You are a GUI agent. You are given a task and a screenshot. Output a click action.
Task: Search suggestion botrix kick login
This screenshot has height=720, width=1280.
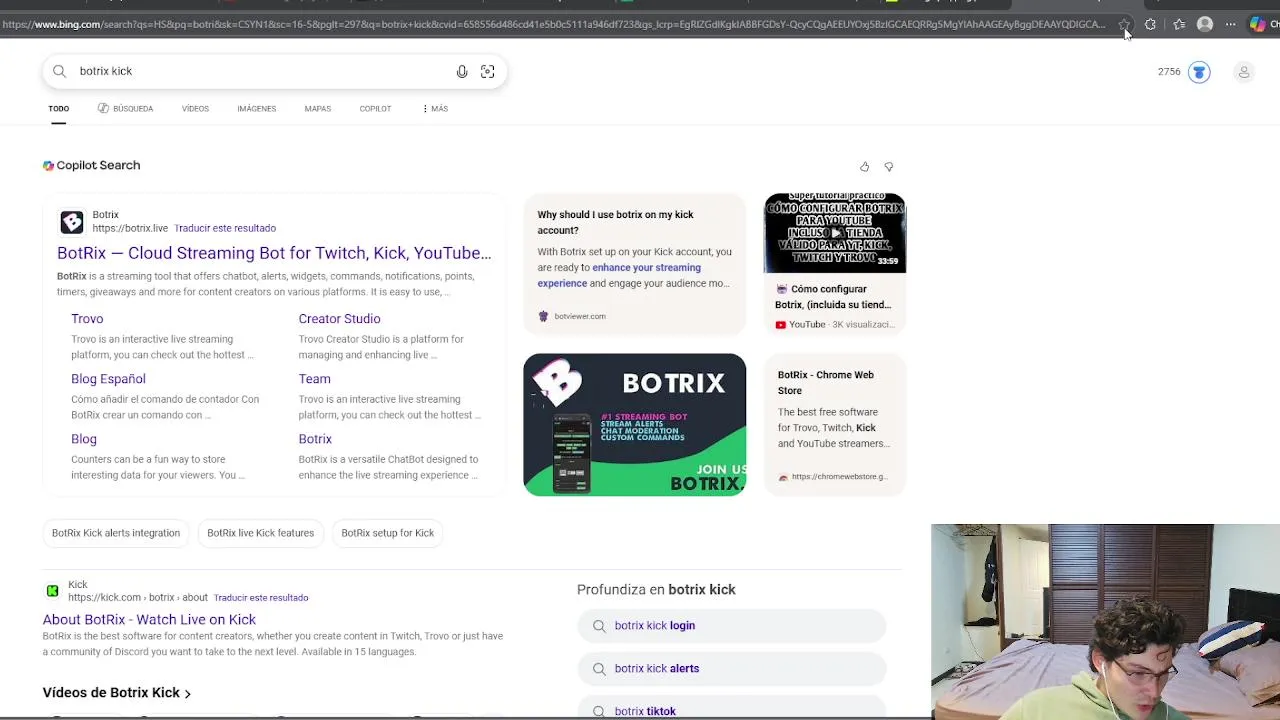click(x=731, y=626)
